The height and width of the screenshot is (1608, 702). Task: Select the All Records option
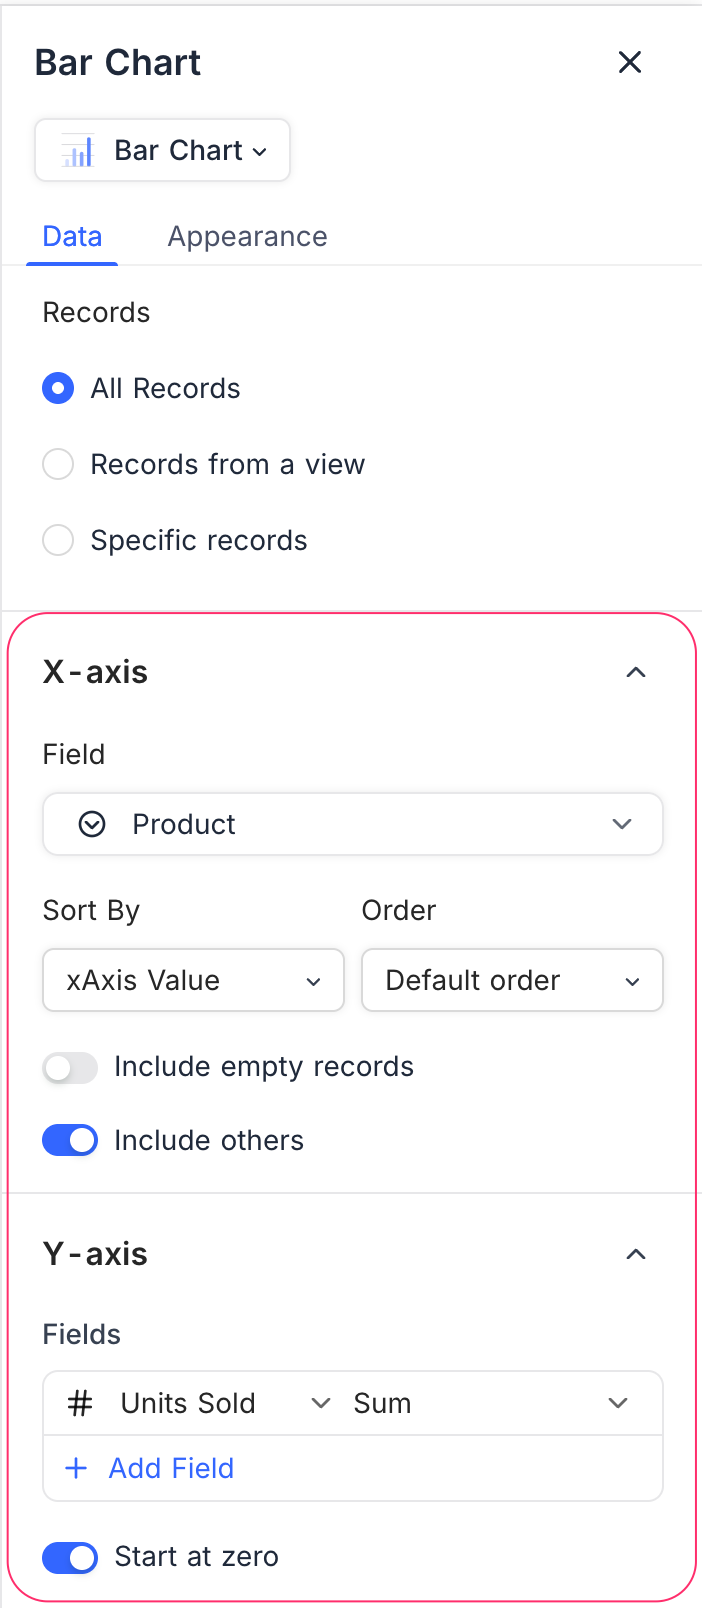[58, 388]
